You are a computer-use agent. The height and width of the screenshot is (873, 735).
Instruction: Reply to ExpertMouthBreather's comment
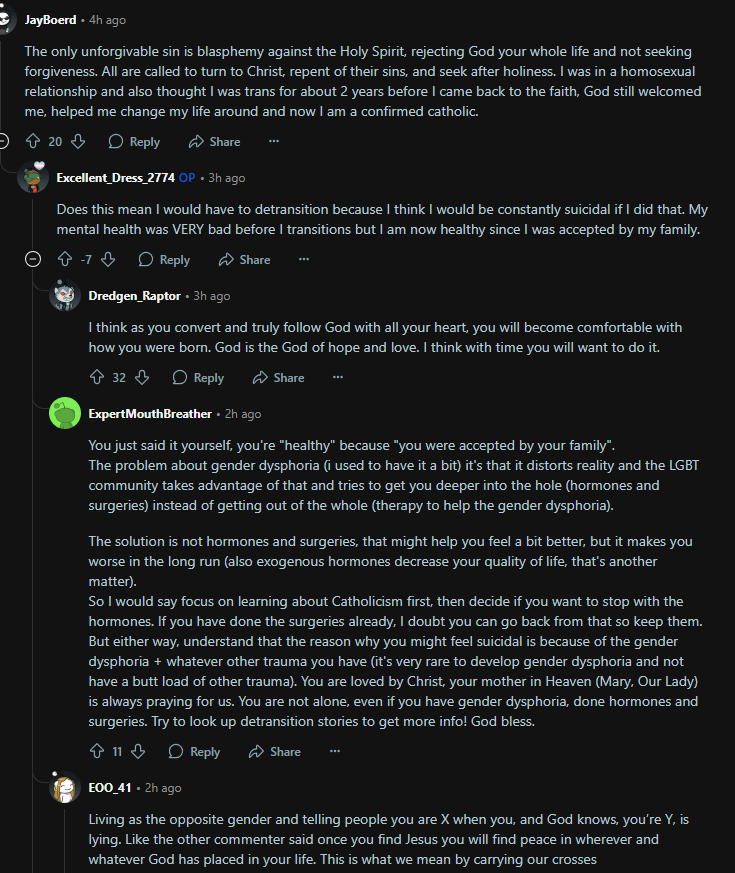pos(194,751)
